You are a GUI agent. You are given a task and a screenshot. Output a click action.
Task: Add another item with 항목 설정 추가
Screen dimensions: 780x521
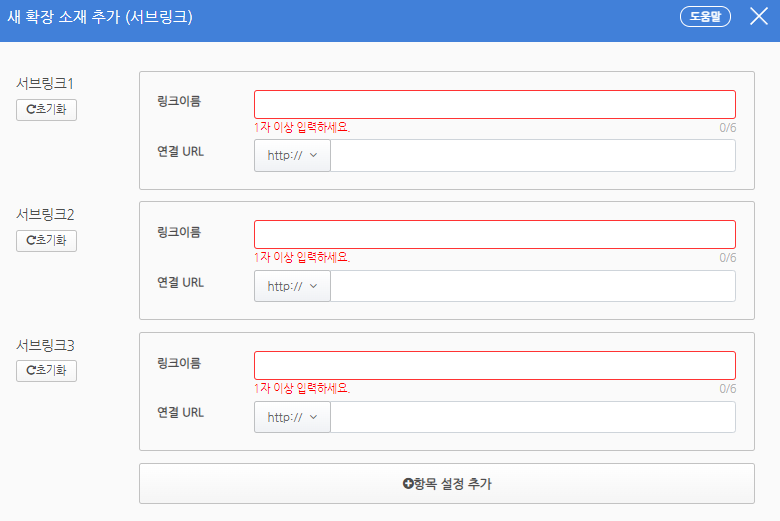click(x=447, y=484)
